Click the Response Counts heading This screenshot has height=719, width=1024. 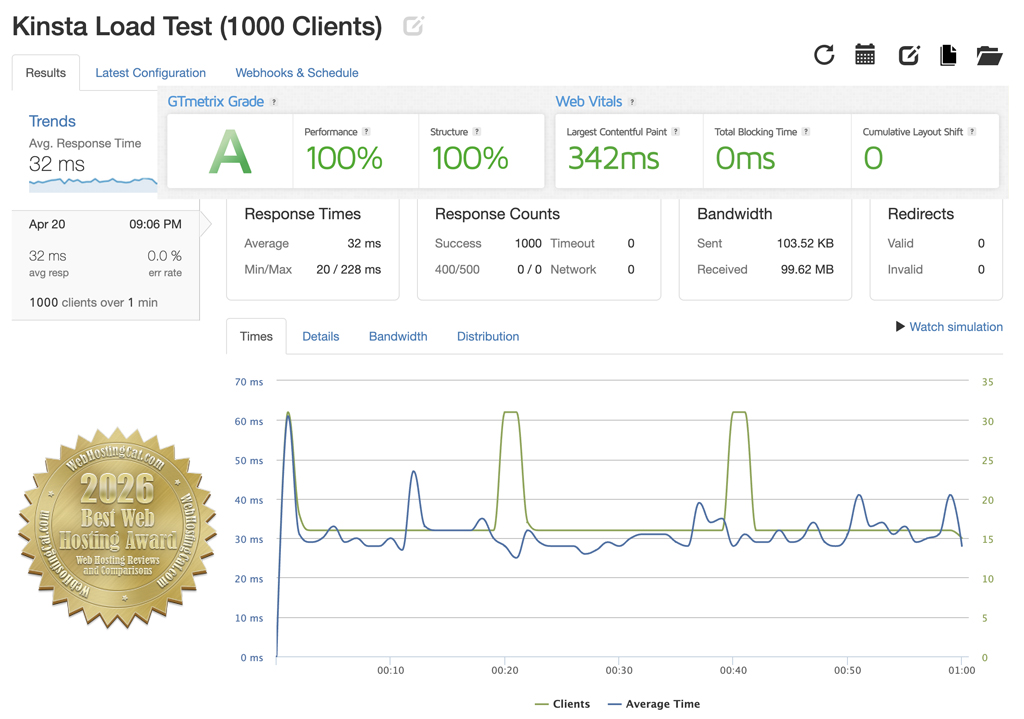497,214
